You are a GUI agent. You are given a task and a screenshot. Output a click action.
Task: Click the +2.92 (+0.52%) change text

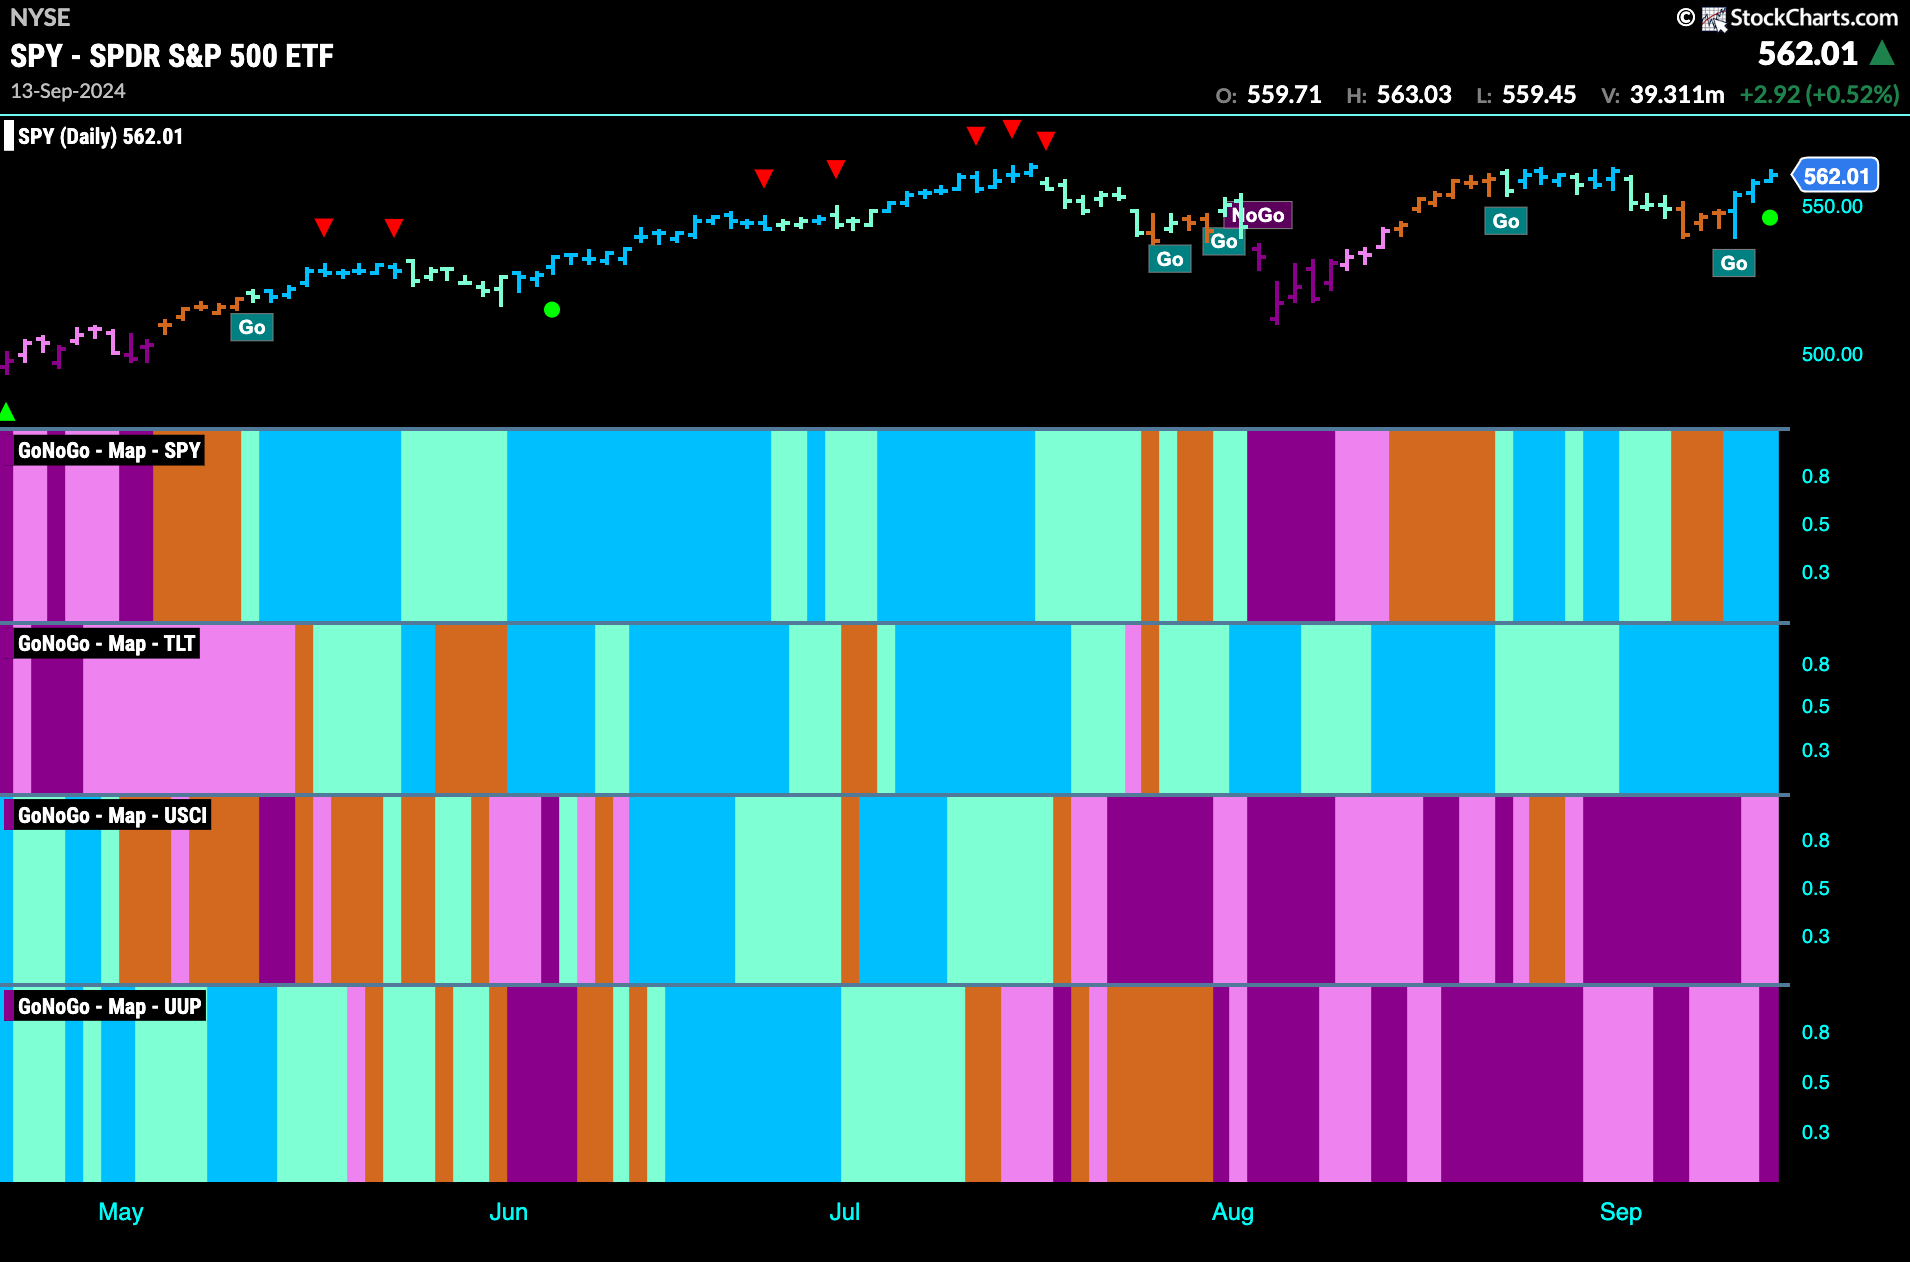(x=1819, y=95)
